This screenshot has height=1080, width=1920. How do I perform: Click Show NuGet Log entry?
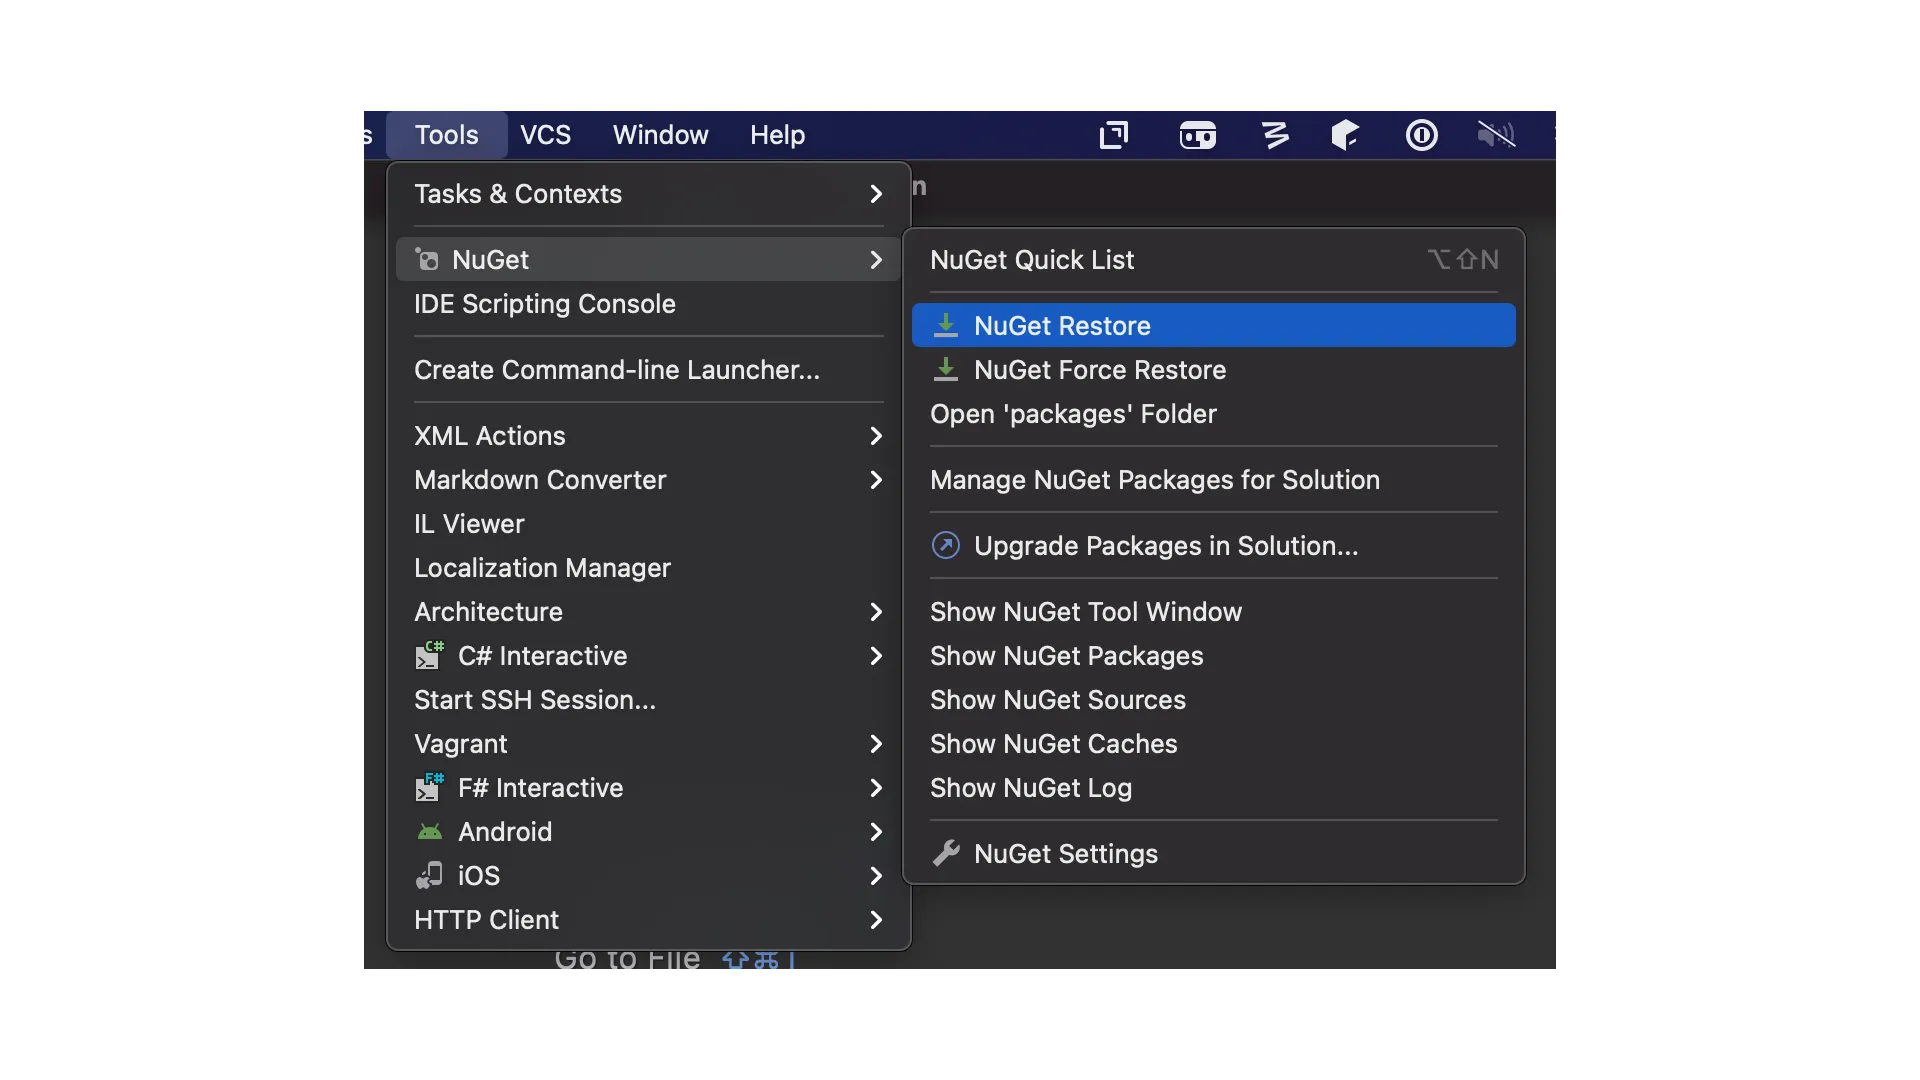(x=1031, y=787)
